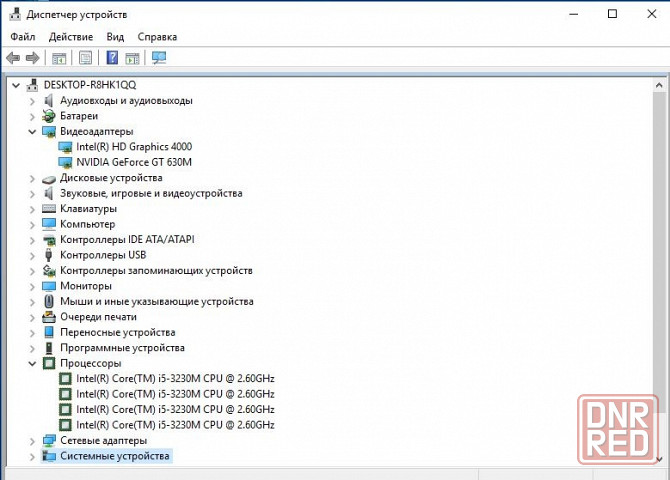The width and height of the screenshot is (670, 480).
Task: Select the Переносные устройства row
Action: tap(118, 333)
